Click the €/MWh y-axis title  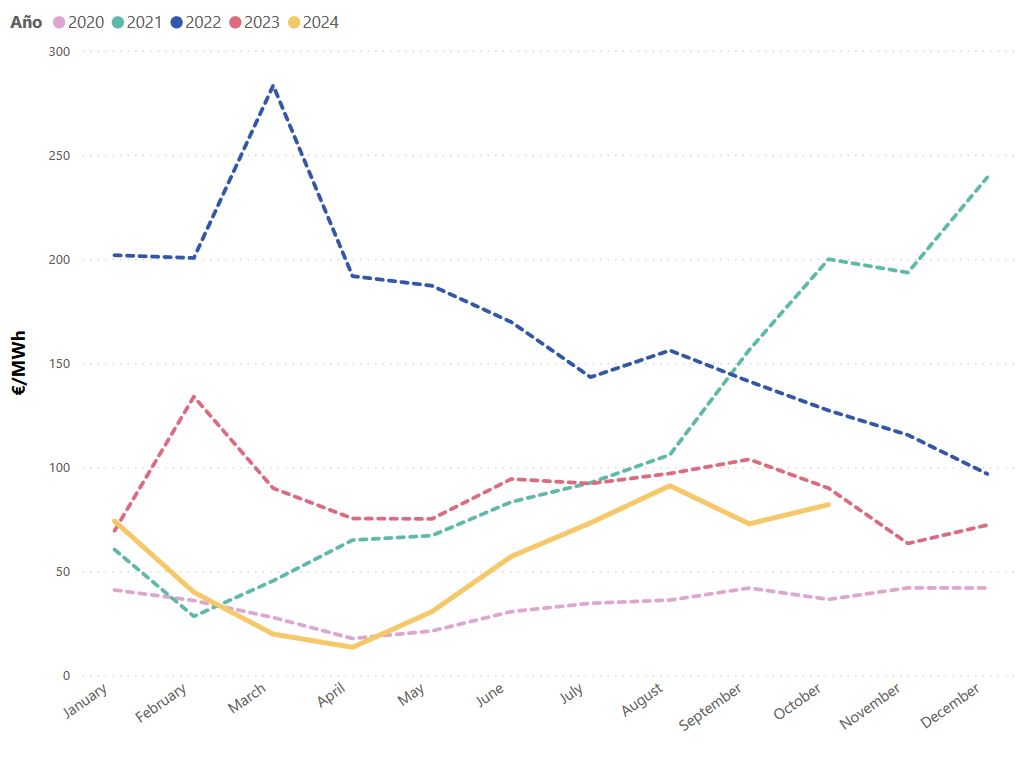pyautogui.click(x=19, y=363)
